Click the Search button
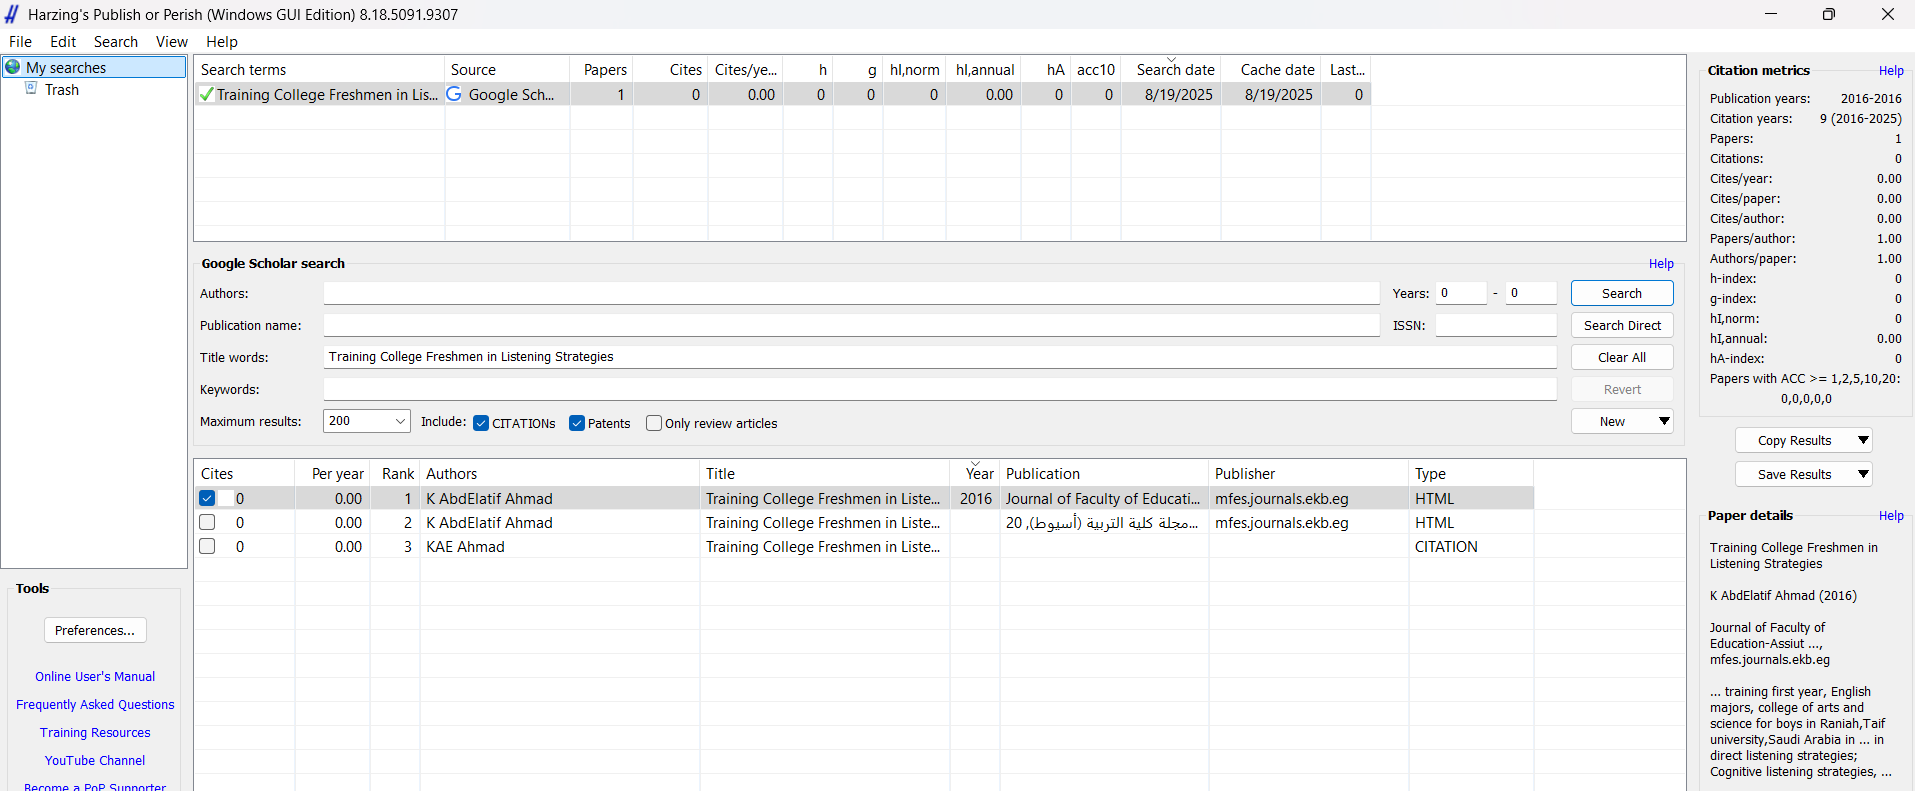The image size is (1915, 791). [1622, 293]
